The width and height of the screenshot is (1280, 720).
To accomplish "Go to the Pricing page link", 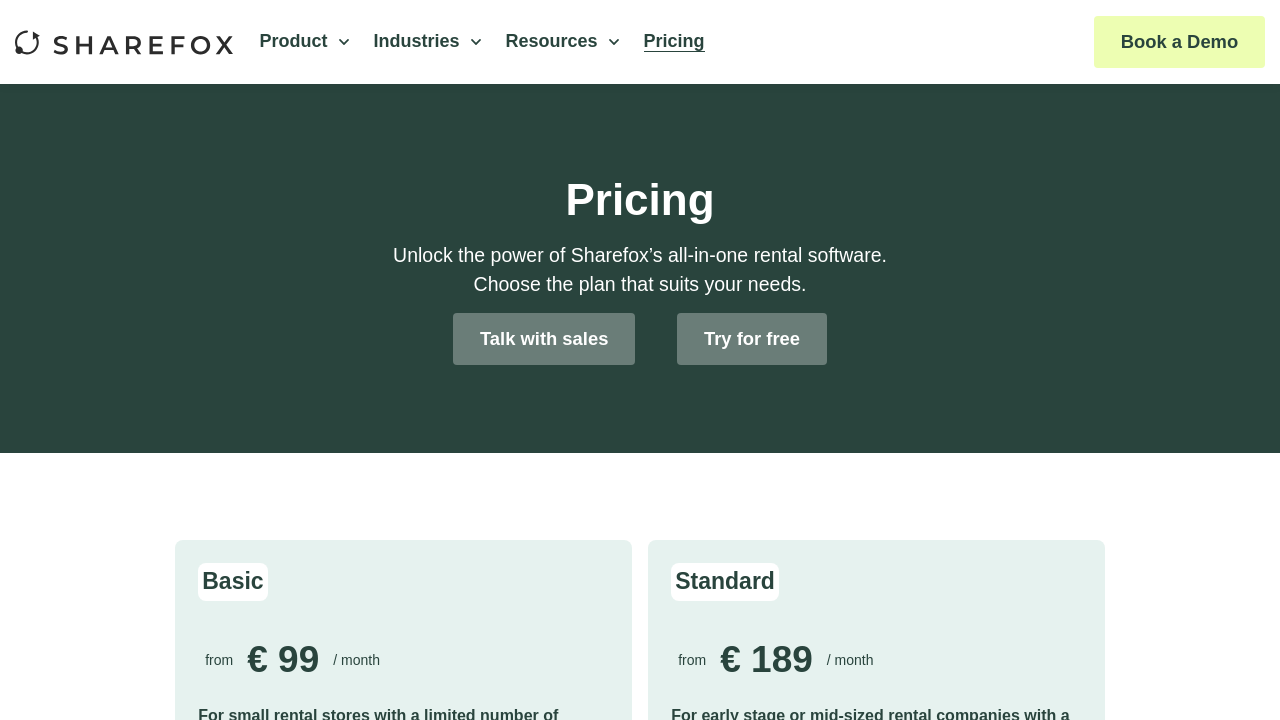I will point(674,41).
